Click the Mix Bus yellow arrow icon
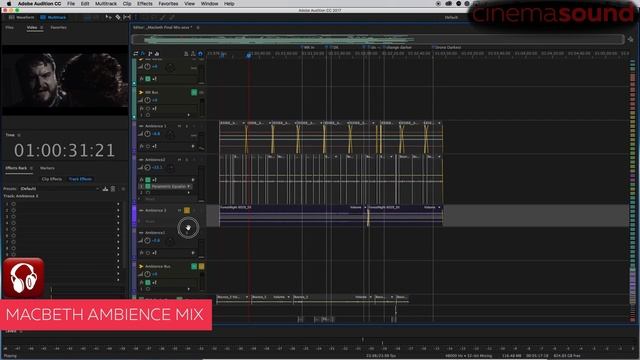Image resolution: width=640 pixels, height=360 pixels. (141, 92)
